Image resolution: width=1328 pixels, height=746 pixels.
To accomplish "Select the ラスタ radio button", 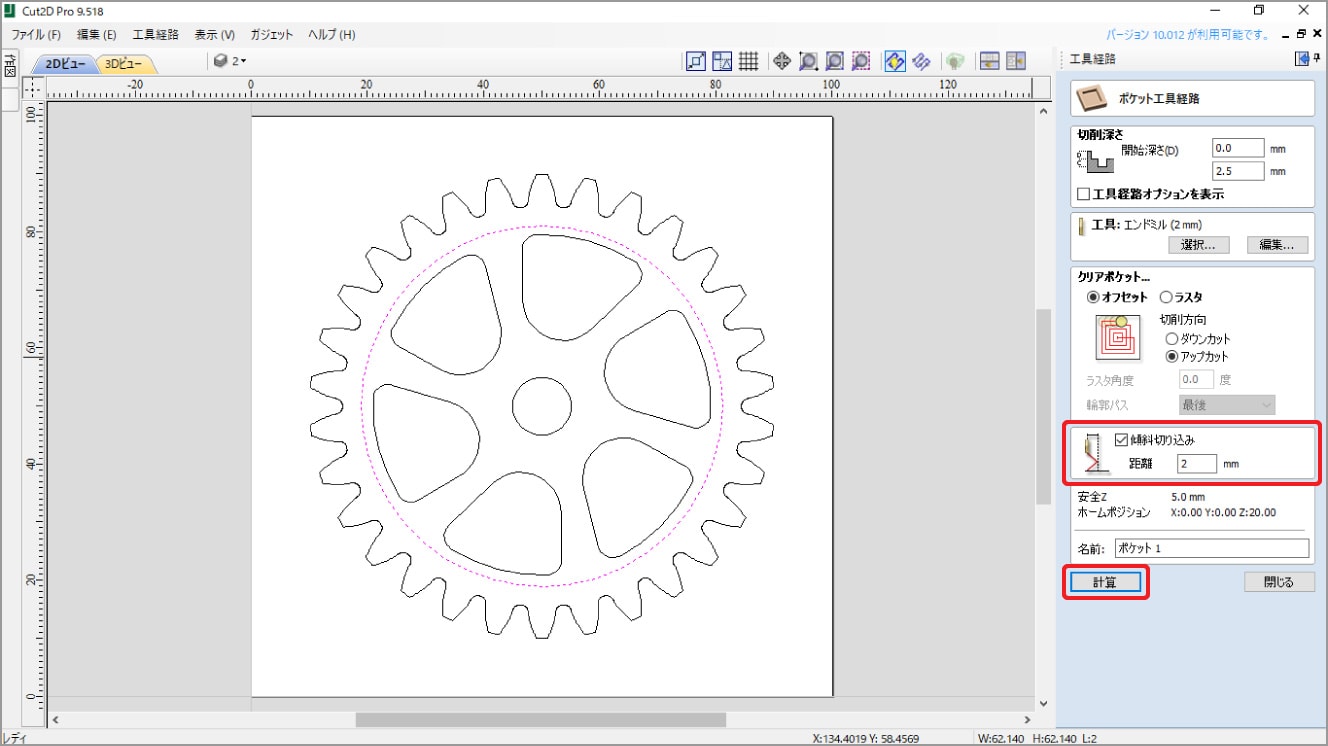I will pyautogui.click(x=1166, y=297).
